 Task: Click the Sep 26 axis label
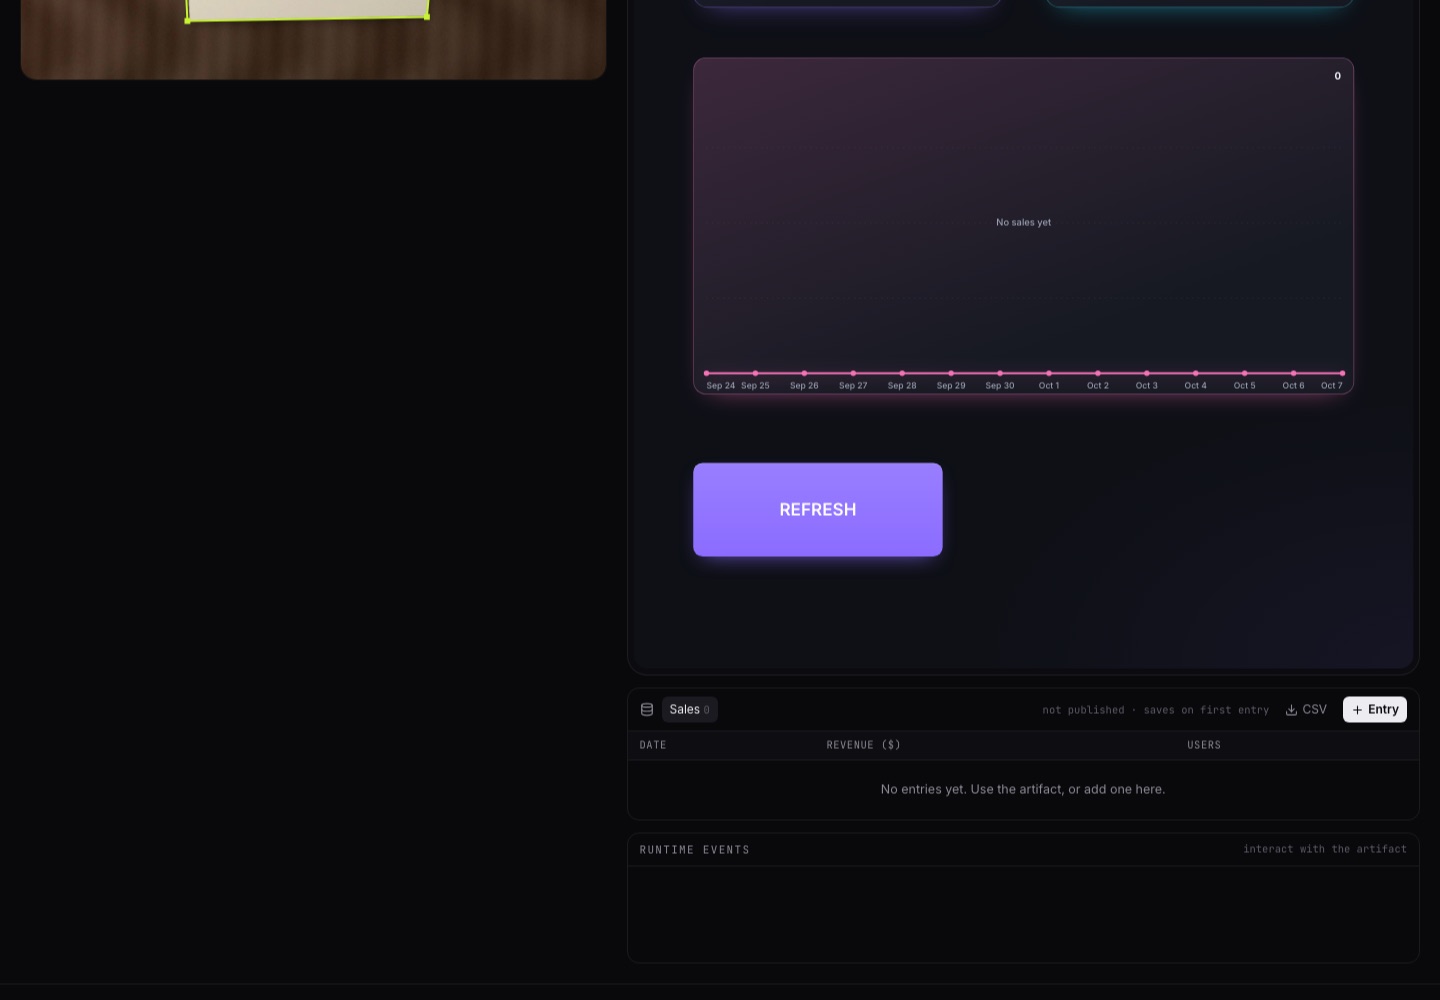coord(804,386)
